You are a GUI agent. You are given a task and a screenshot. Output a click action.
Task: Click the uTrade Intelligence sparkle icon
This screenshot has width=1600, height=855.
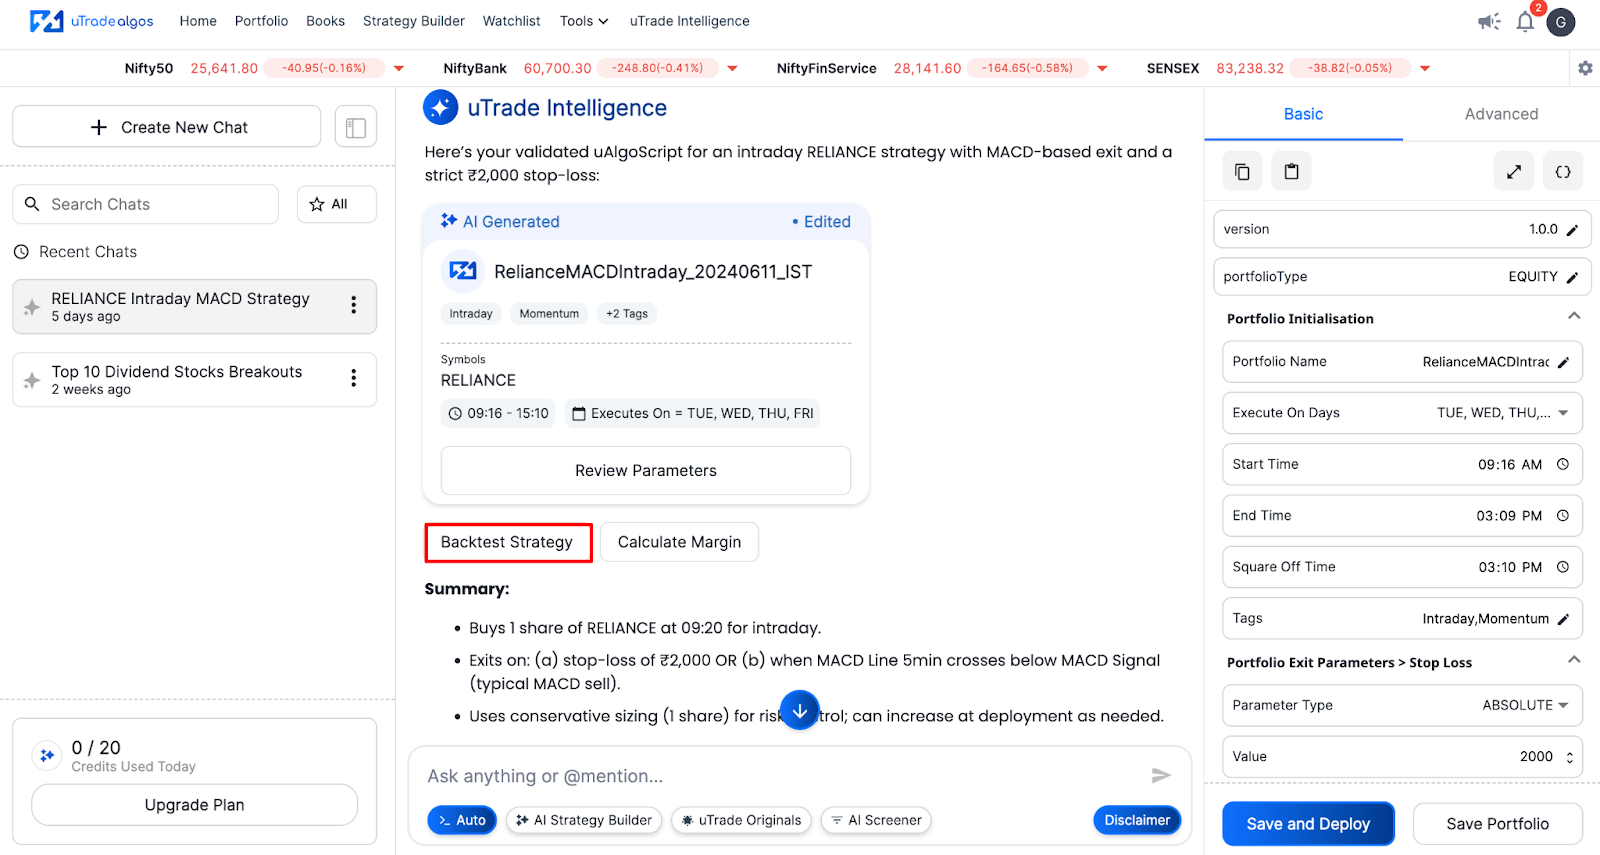pos(441,108)
